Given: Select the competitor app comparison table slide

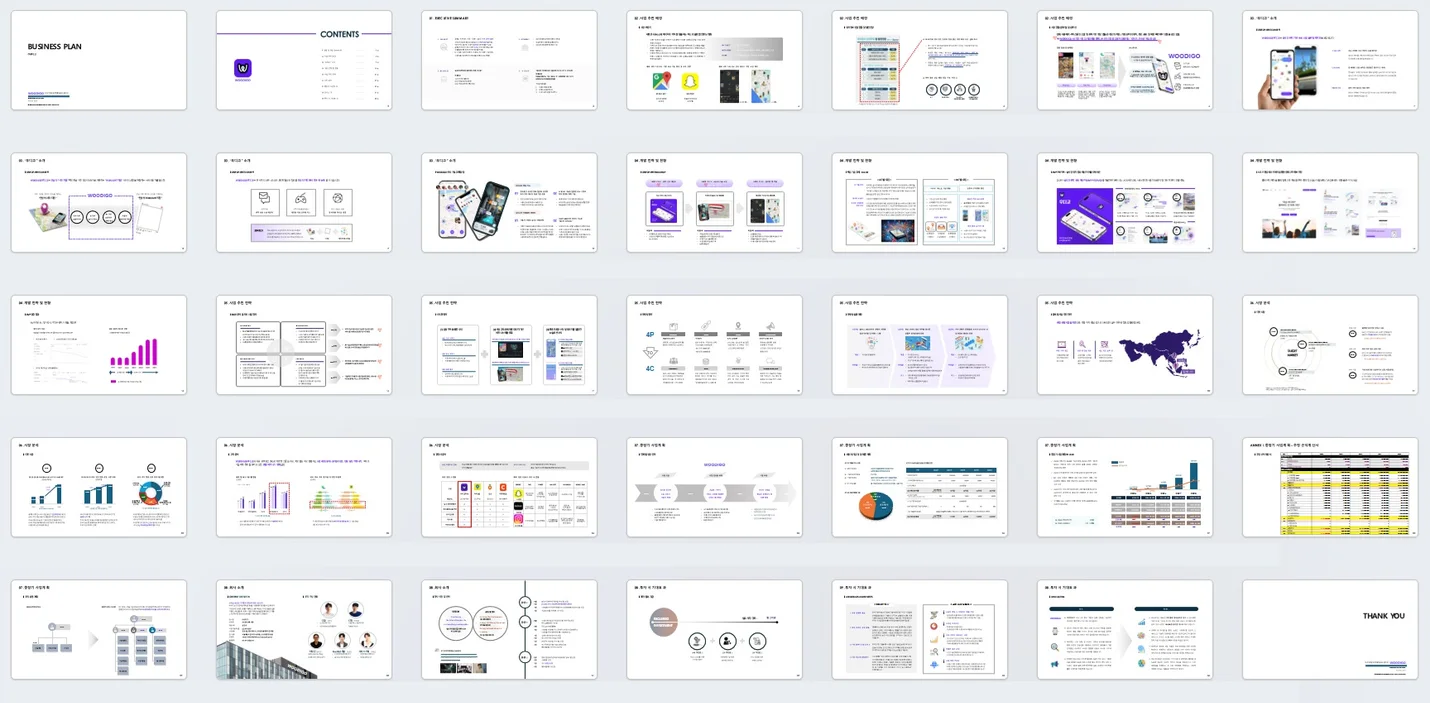Looking at the screenshot, I should [x=509, y=487].
